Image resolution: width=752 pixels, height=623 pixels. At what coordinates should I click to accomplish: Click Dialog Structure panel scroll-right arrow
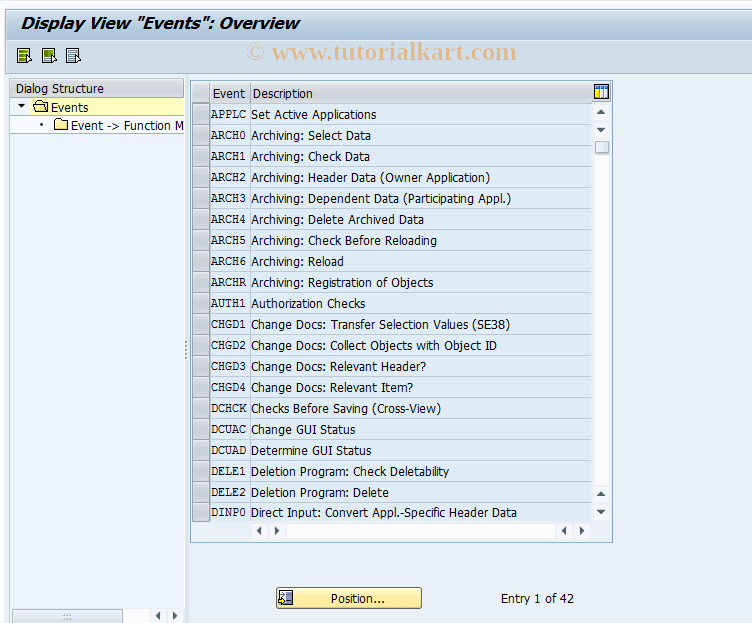175,615
